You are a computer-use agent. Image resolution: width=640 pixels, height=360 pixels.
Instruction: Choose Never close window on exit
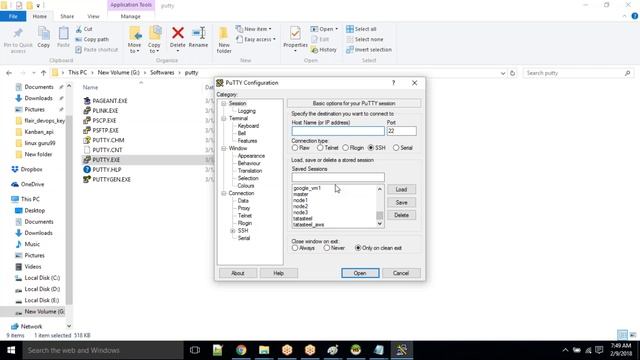(x=327, y=248)
